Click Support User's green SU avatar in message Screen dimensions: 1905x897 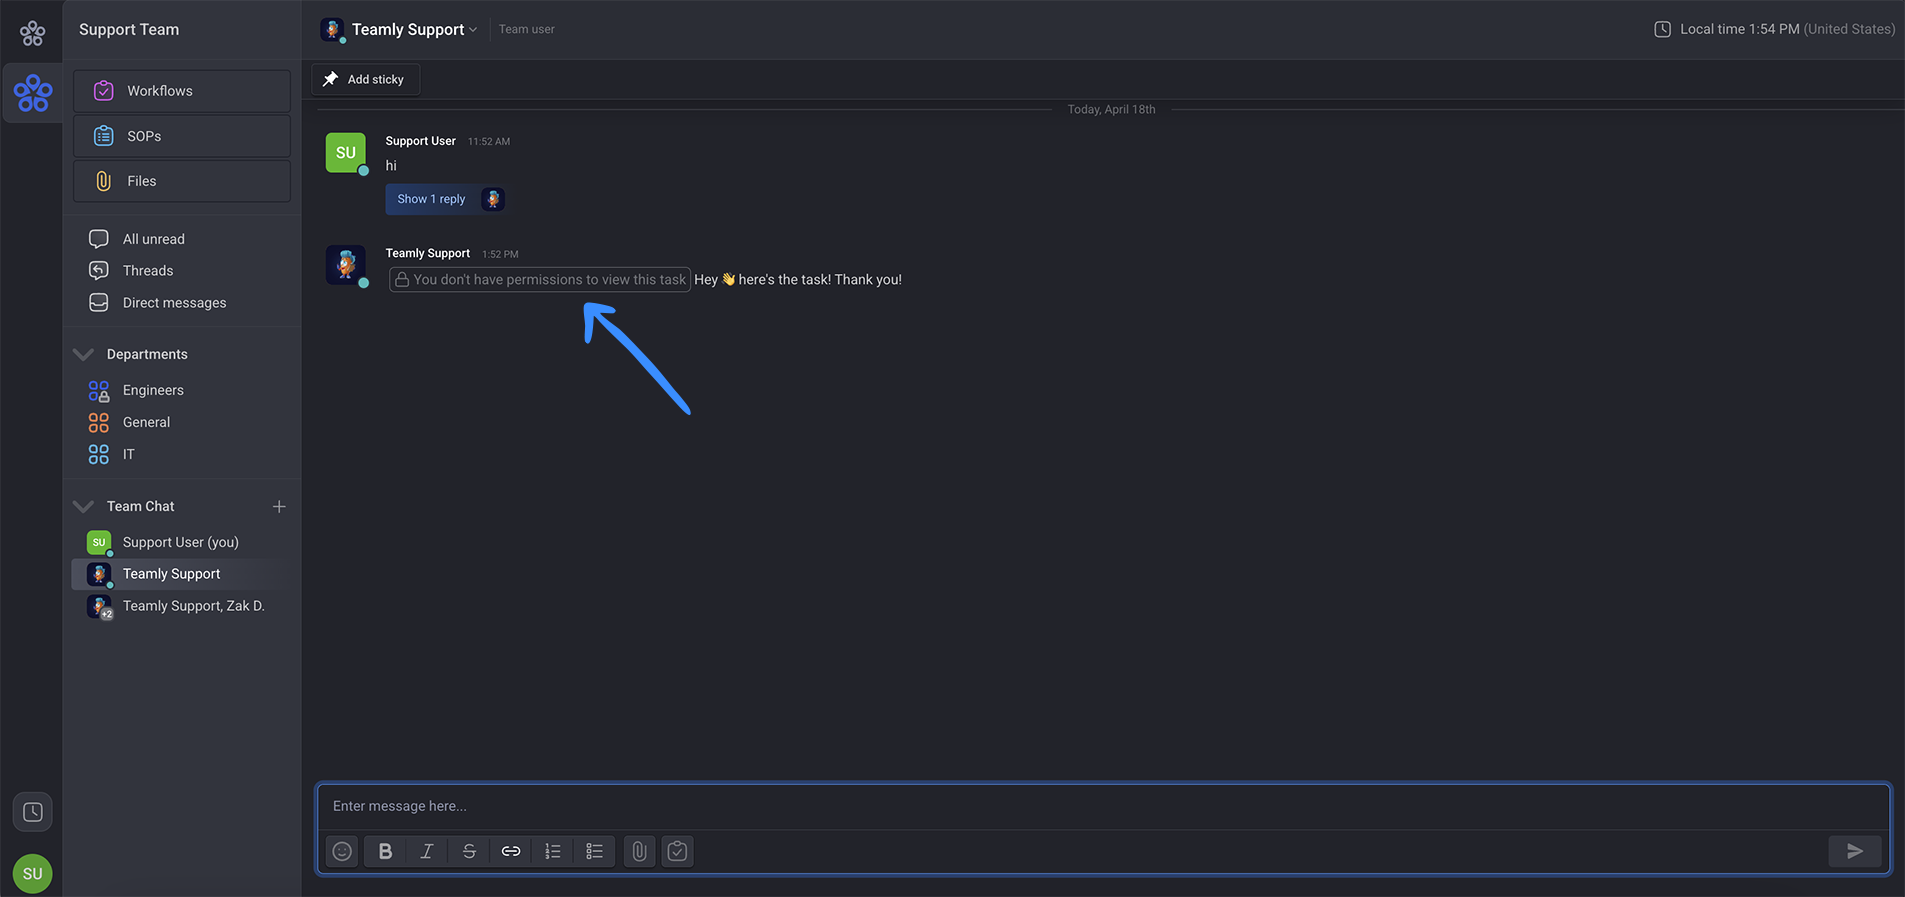[346, 153]
